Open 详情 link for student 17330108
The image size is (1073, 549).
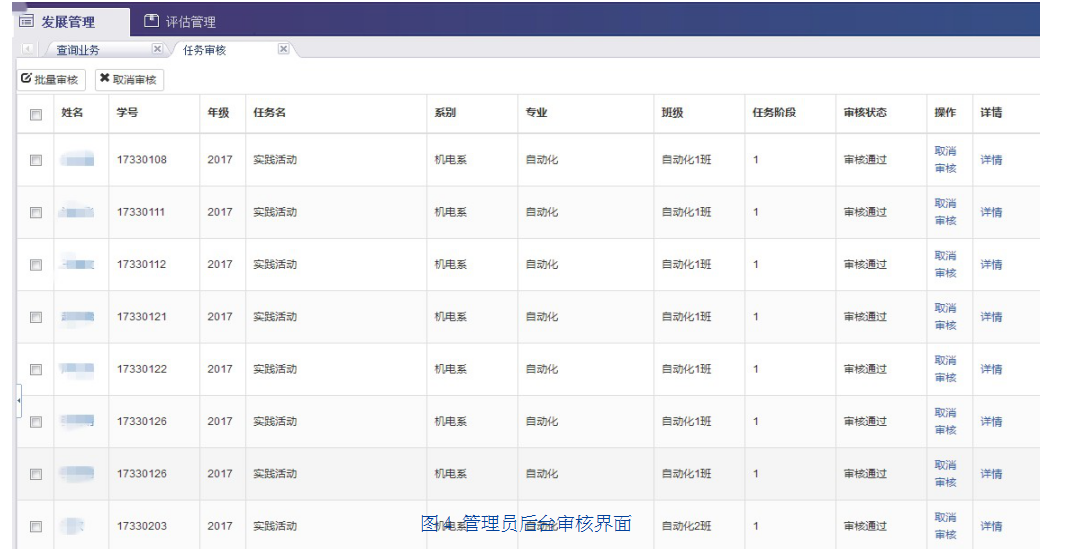point(991,159)
